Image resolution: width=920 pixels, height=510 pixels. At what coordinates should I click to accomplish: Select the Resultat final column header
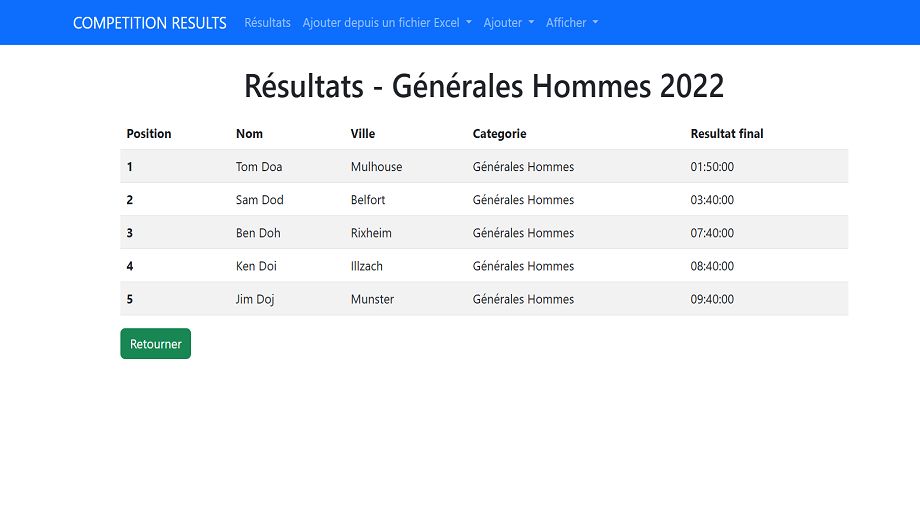click(x=727, y=134)
